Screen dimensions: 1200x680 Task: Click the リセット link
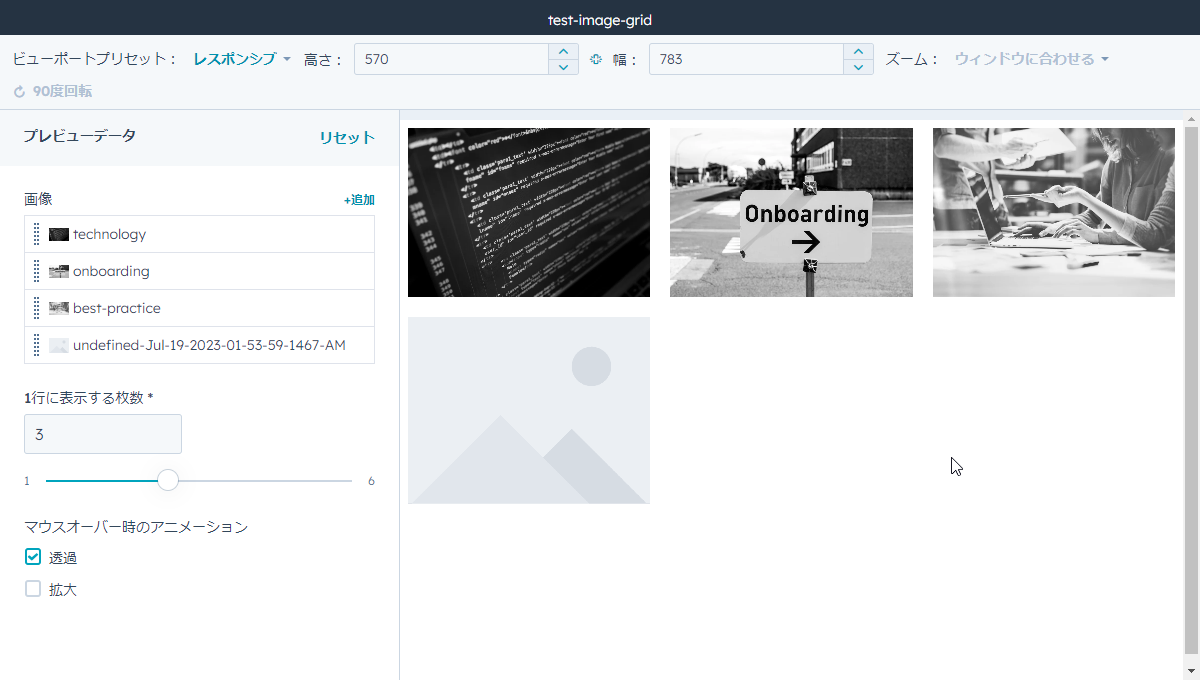coord(347,138)
